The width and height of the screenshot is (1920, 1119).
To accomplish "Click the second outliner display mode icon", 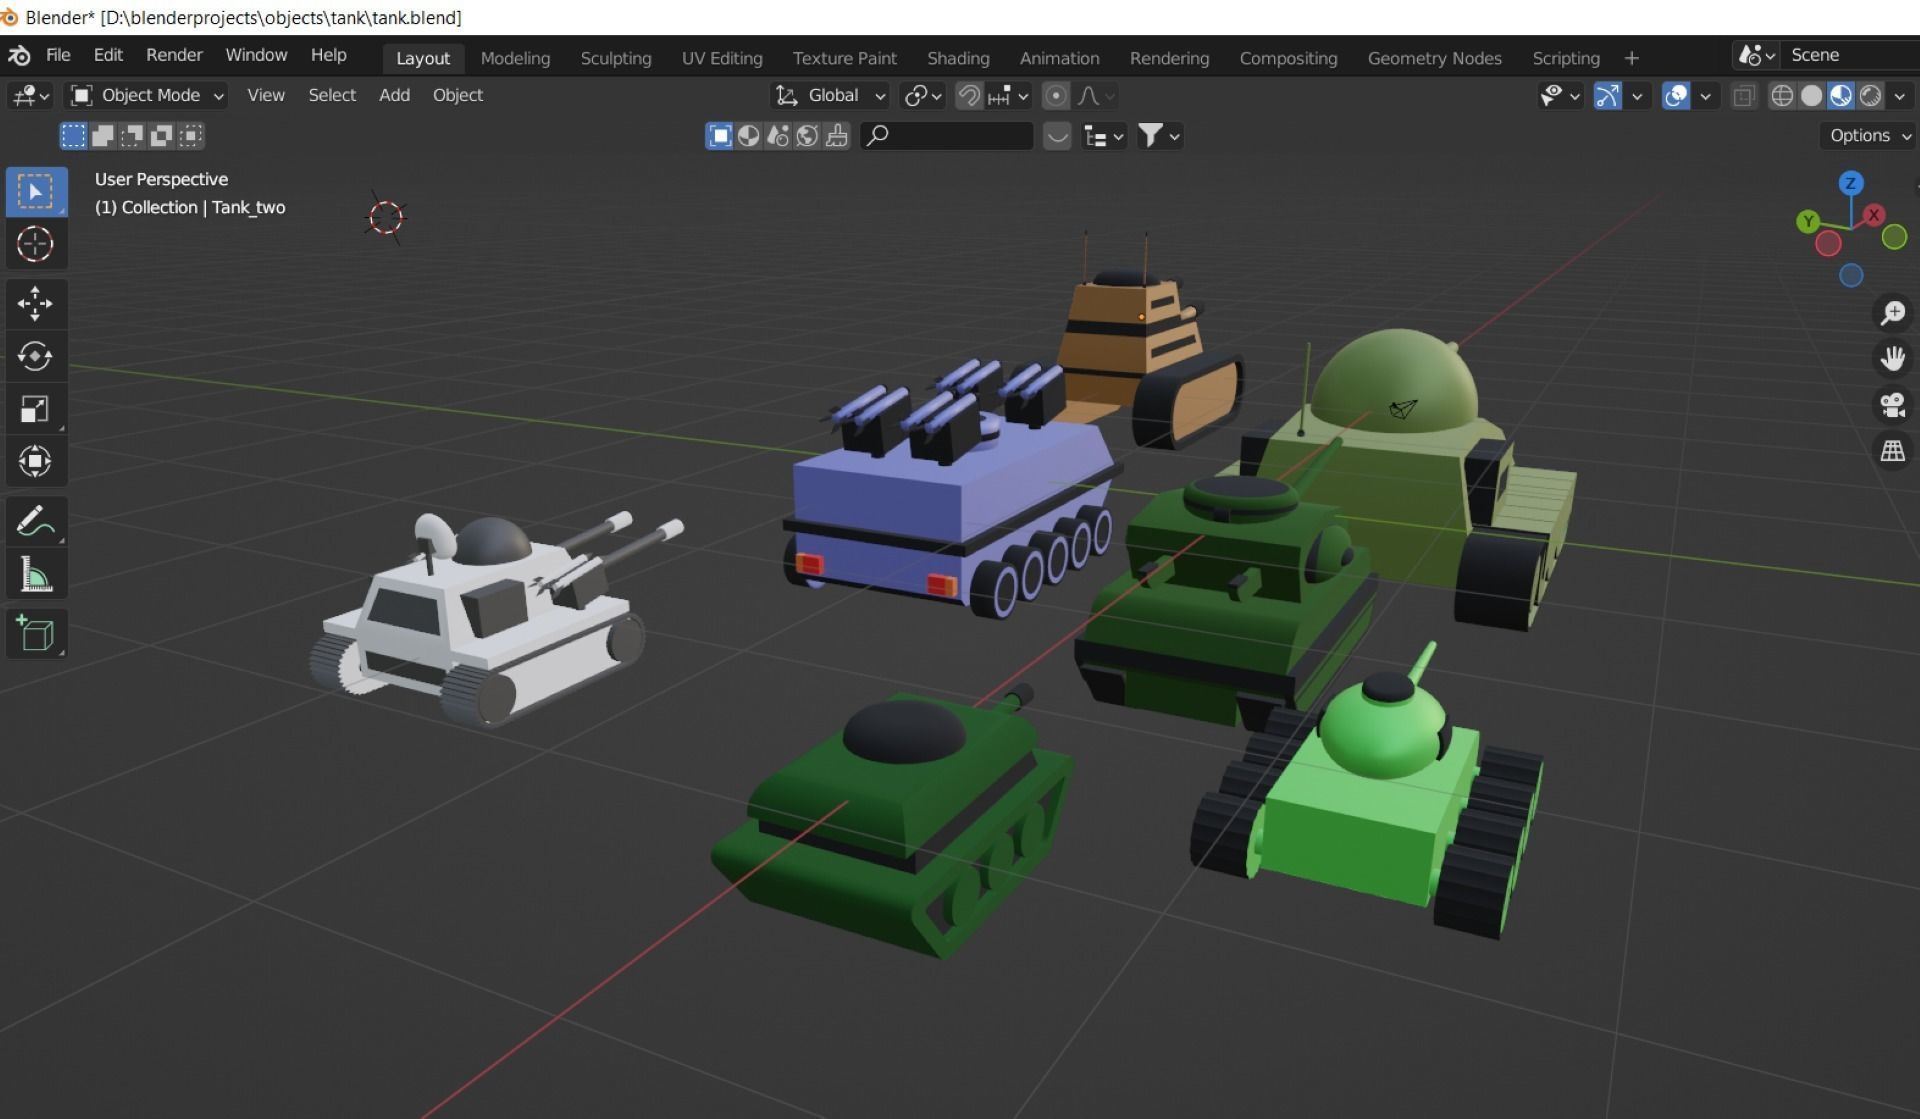I will pyautogui.click(x=748, y=136).
